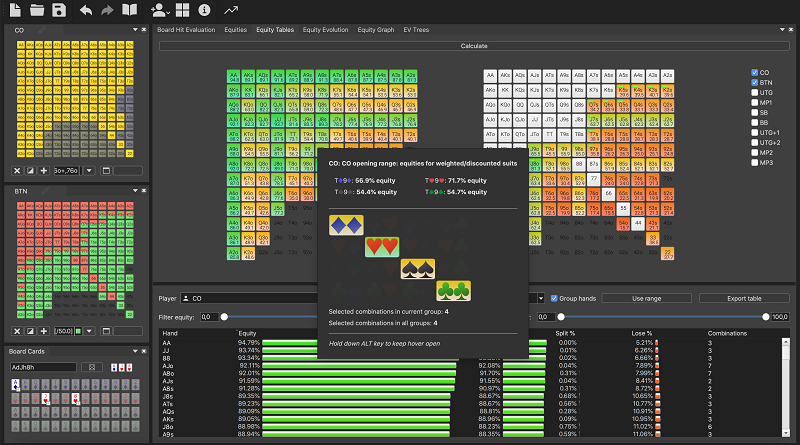Edit the BTN panel name with the pencil icon

45,191
